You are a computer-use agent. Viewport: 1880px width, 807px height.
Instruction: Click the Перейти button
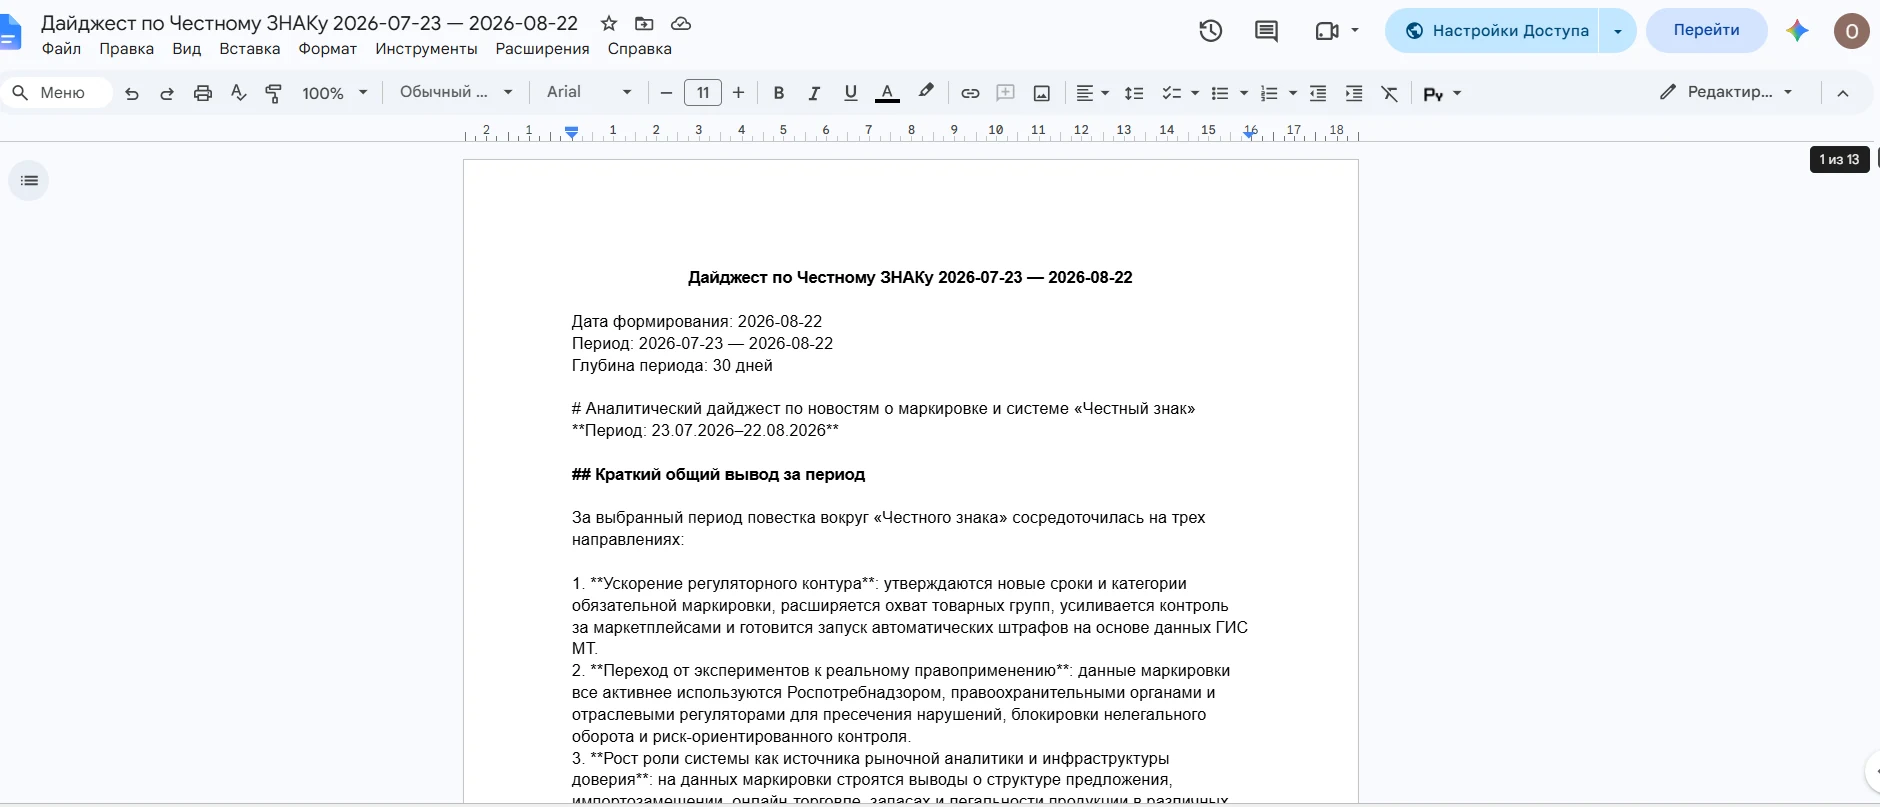point(1707,30)
